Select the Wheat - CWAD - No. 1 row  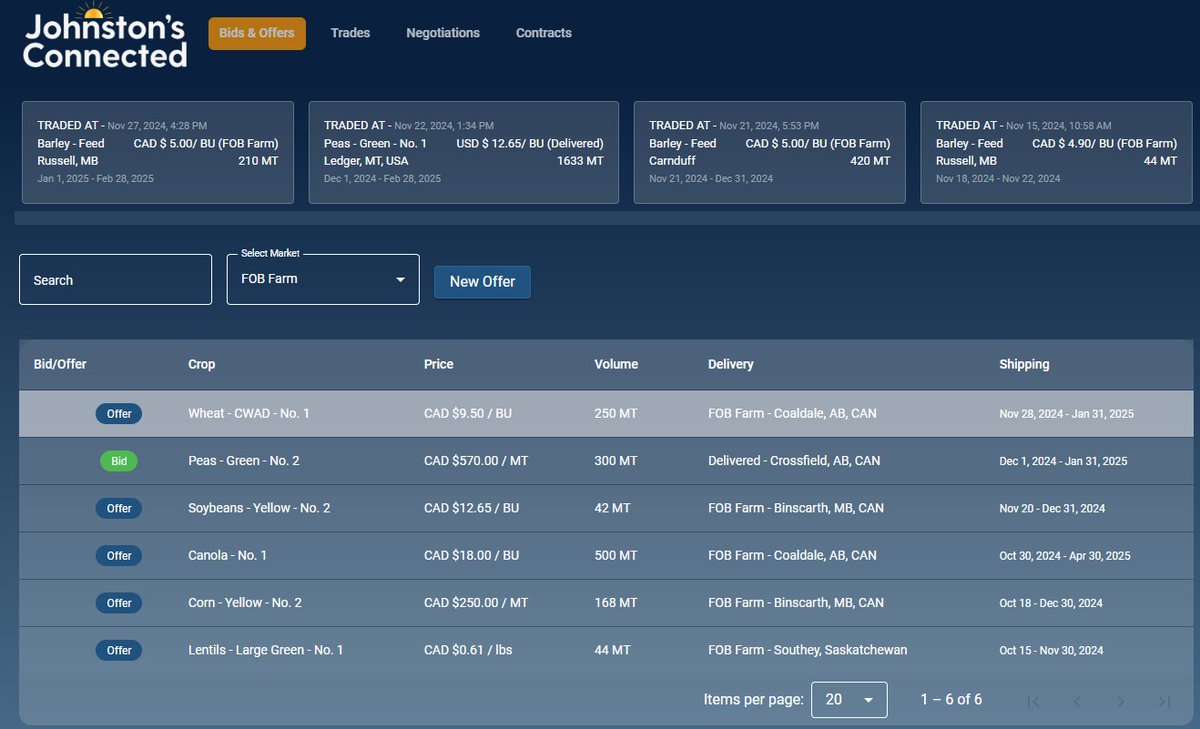pyautogui.click(x=600, y=413)
